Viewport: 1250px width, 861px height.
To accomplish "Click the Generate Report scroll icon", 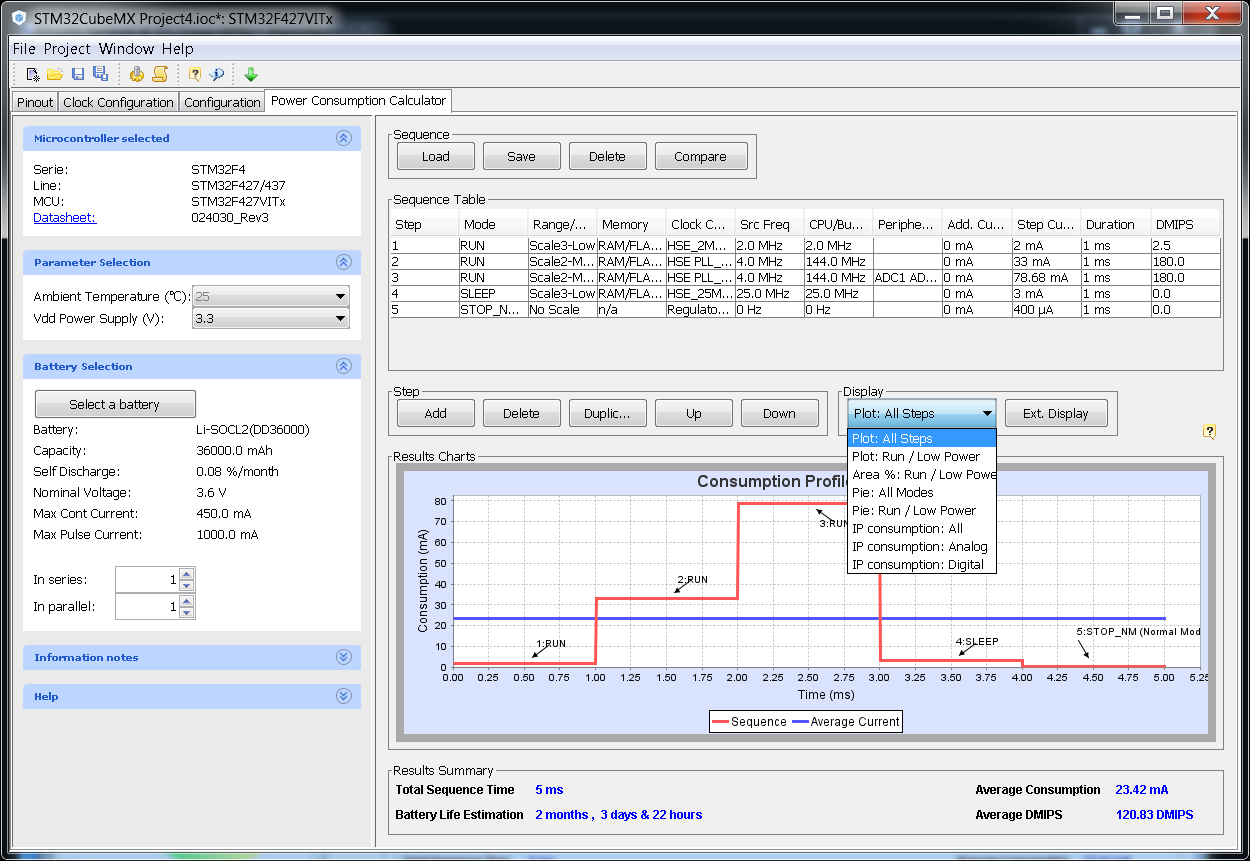I will (158, 74).
